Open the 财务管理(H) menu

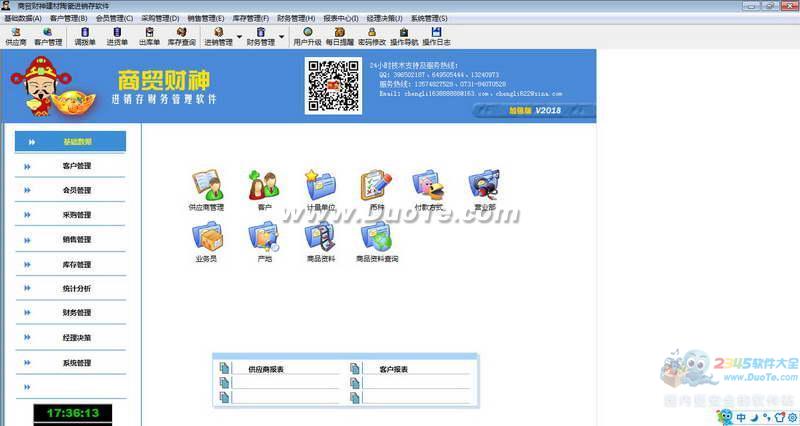tap(296, 18)
